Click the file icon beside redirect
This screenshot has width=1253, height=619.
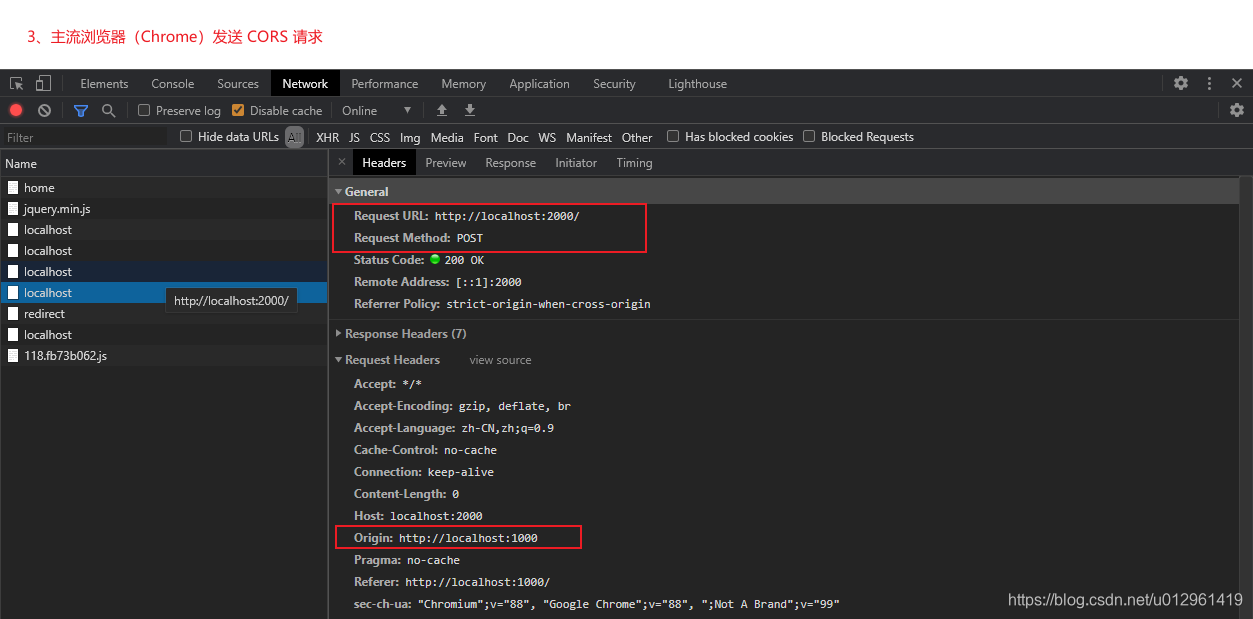pos(13,314)
